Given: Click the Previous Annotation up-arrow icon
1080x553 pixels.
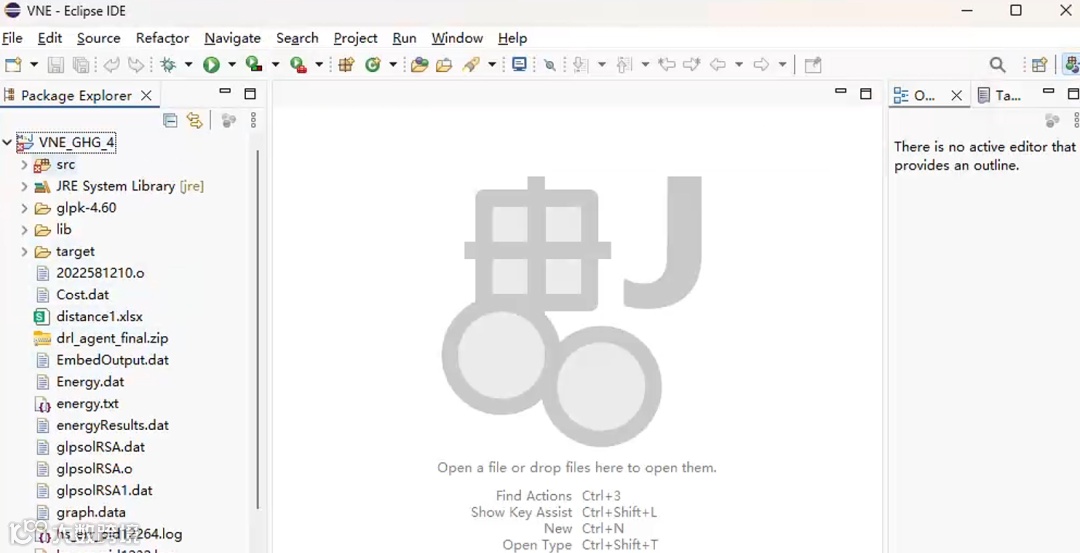Looking at the screenshot, I should click(x=624, y=65).
